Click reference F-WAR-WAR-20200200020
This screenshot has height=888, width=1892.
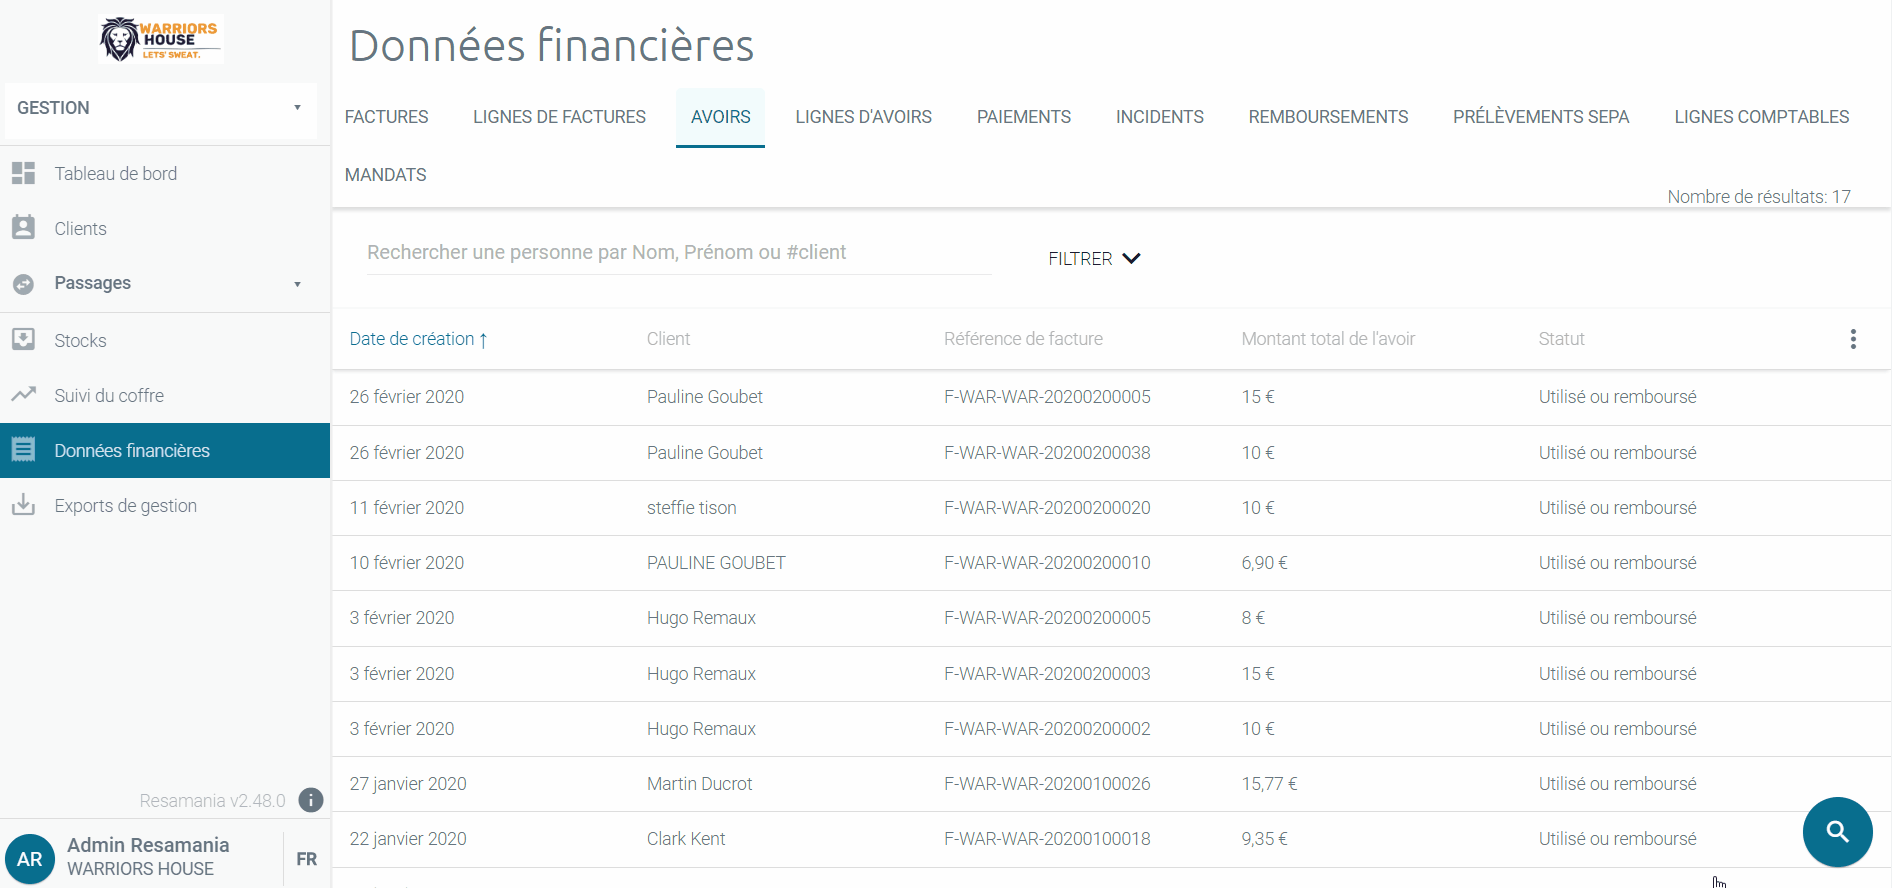click(x=1047, y=508)
